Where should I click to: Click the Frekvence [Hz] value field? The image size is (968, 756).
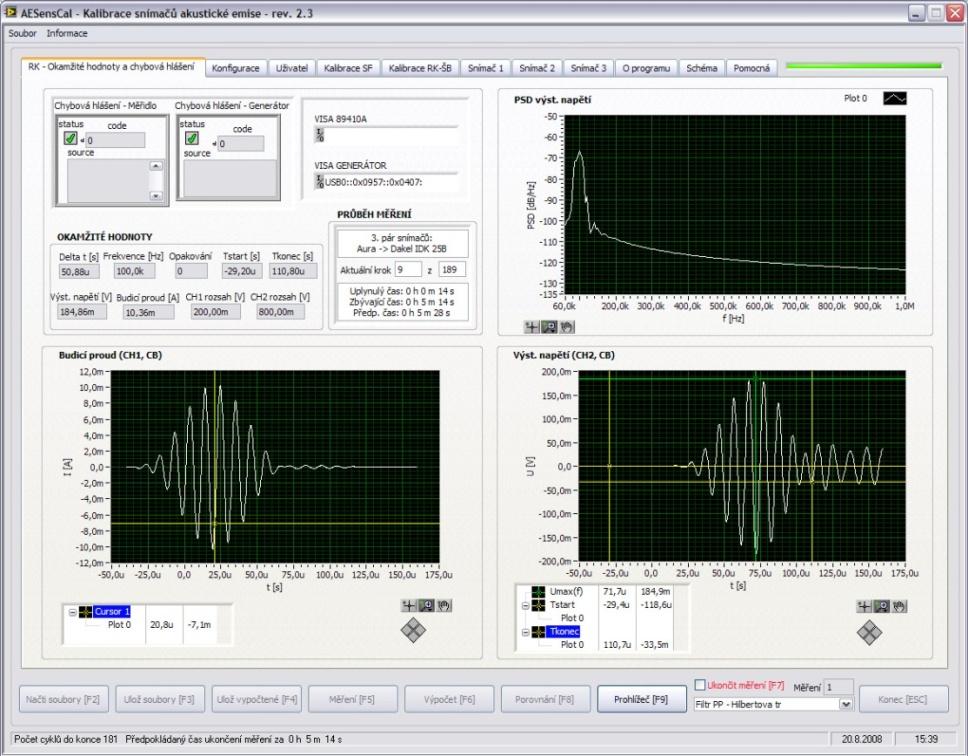(135, 271)
